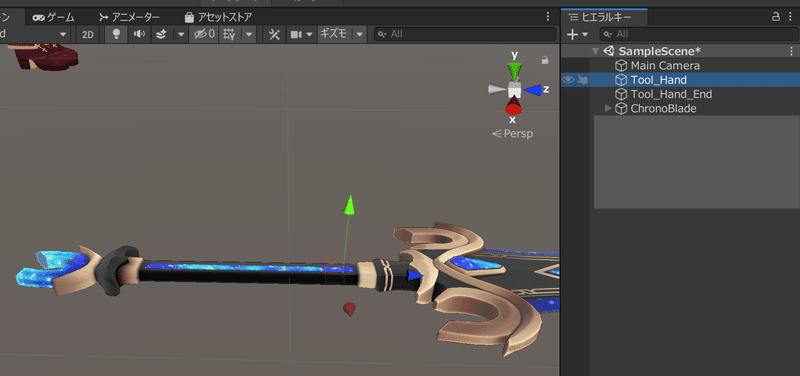The width and height of the screenshot is (800, 376).
Task: Open the hierarchy create plus dropdown
Action: [578, 34]
